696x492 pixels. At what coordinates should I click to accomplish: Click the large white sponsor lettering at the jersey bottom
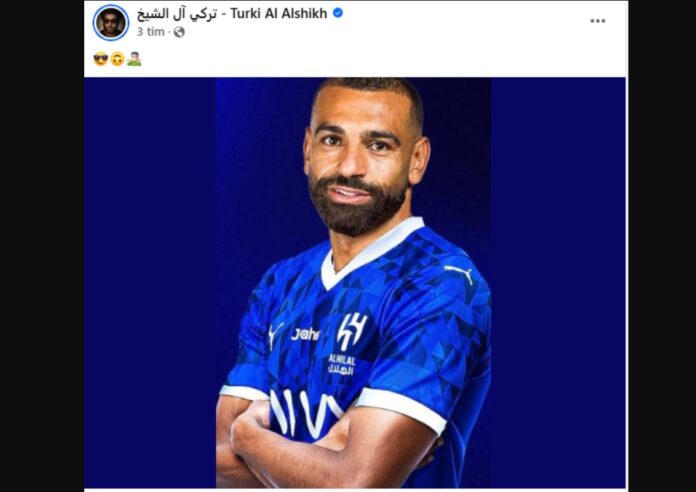click(x=305, y=413)
